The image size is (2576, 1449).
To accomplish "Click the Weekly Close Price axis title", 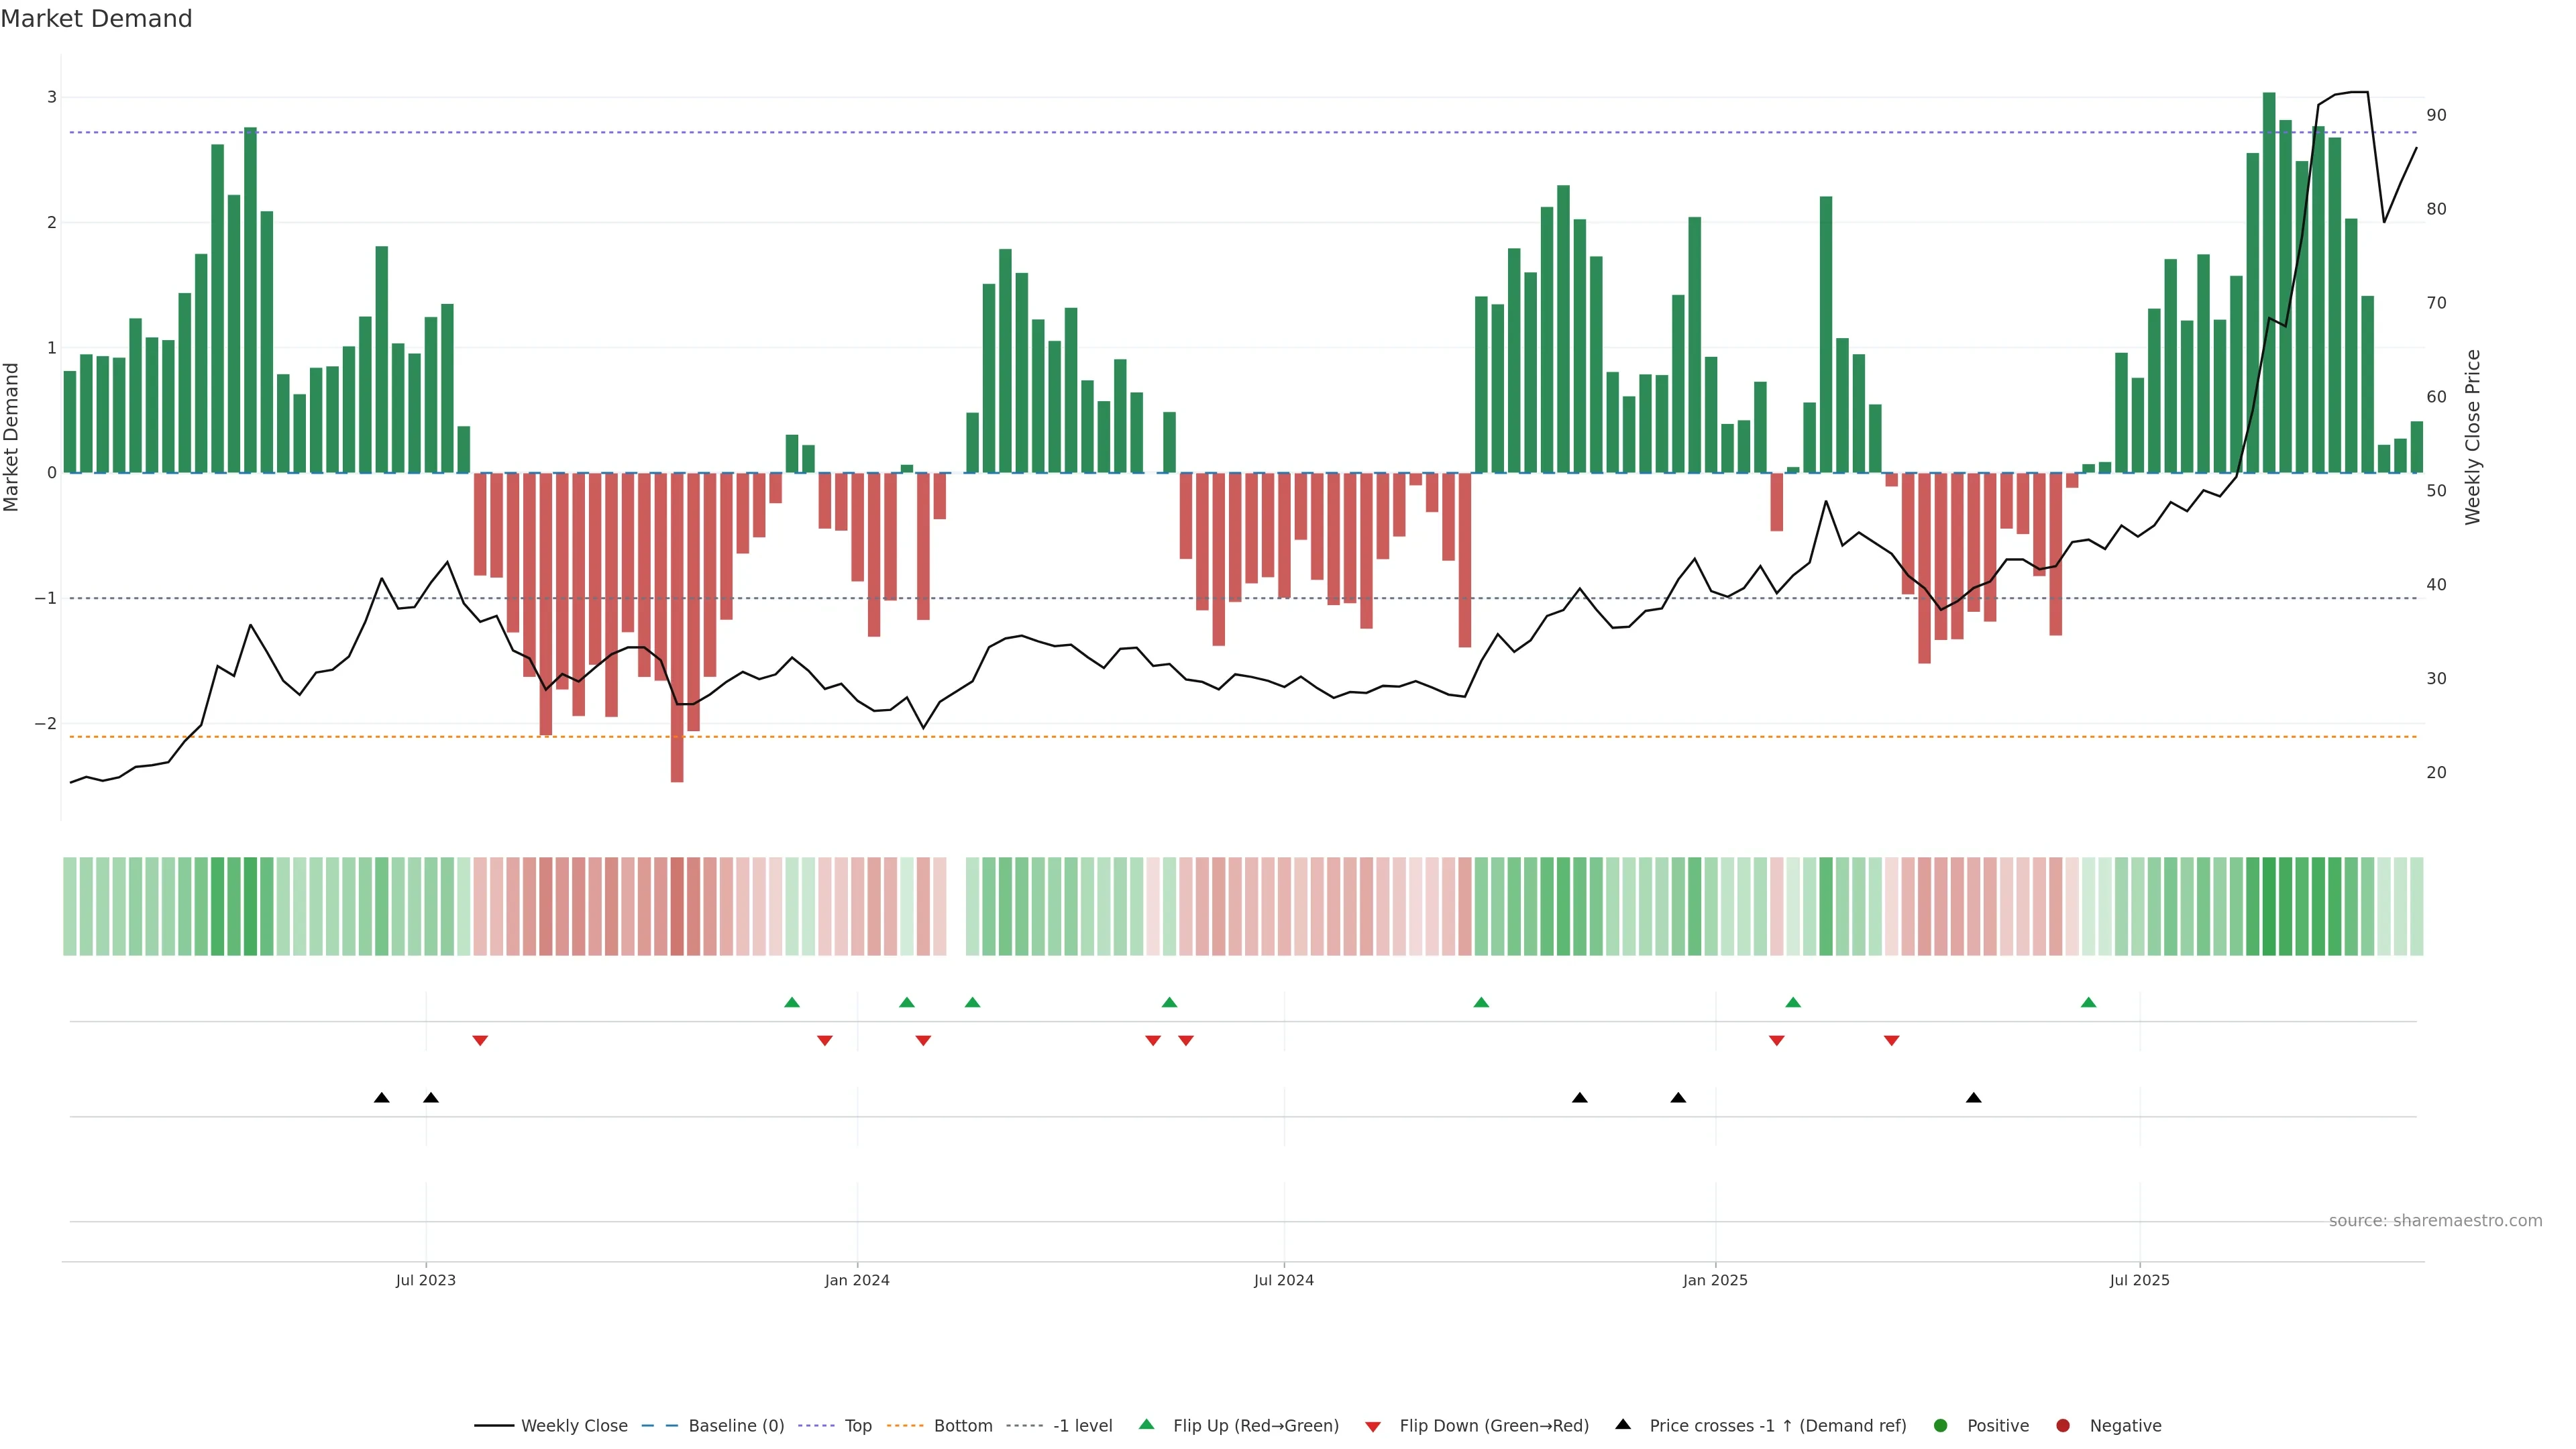I will click(x=2472, y=437).
